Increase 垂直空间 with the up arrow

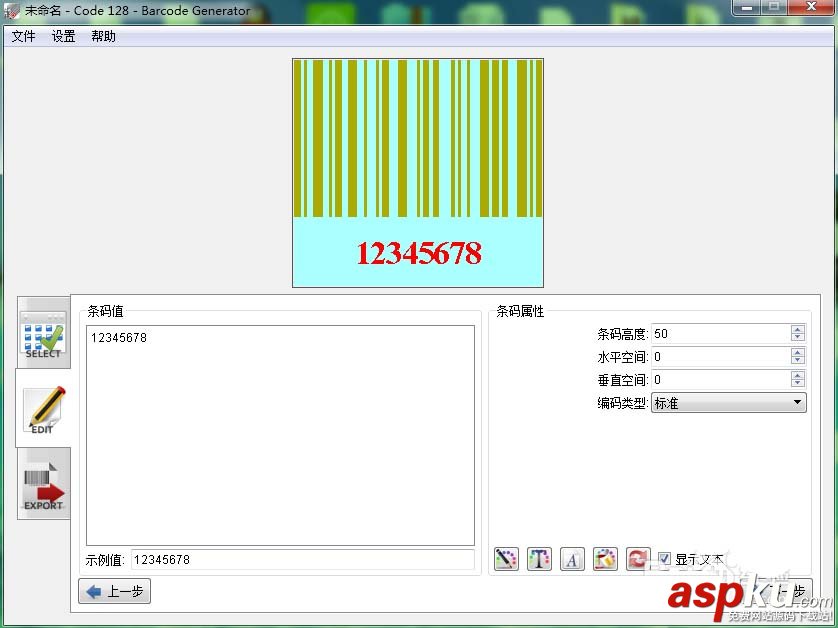click(x=797, y=375)
